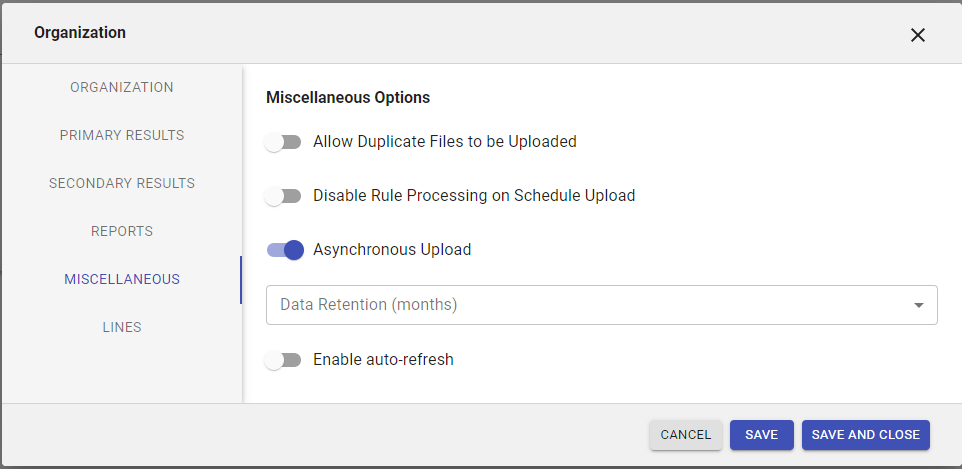Toggle Disable Rule Processing switch
962x469 pixels.
coord(283,196)
